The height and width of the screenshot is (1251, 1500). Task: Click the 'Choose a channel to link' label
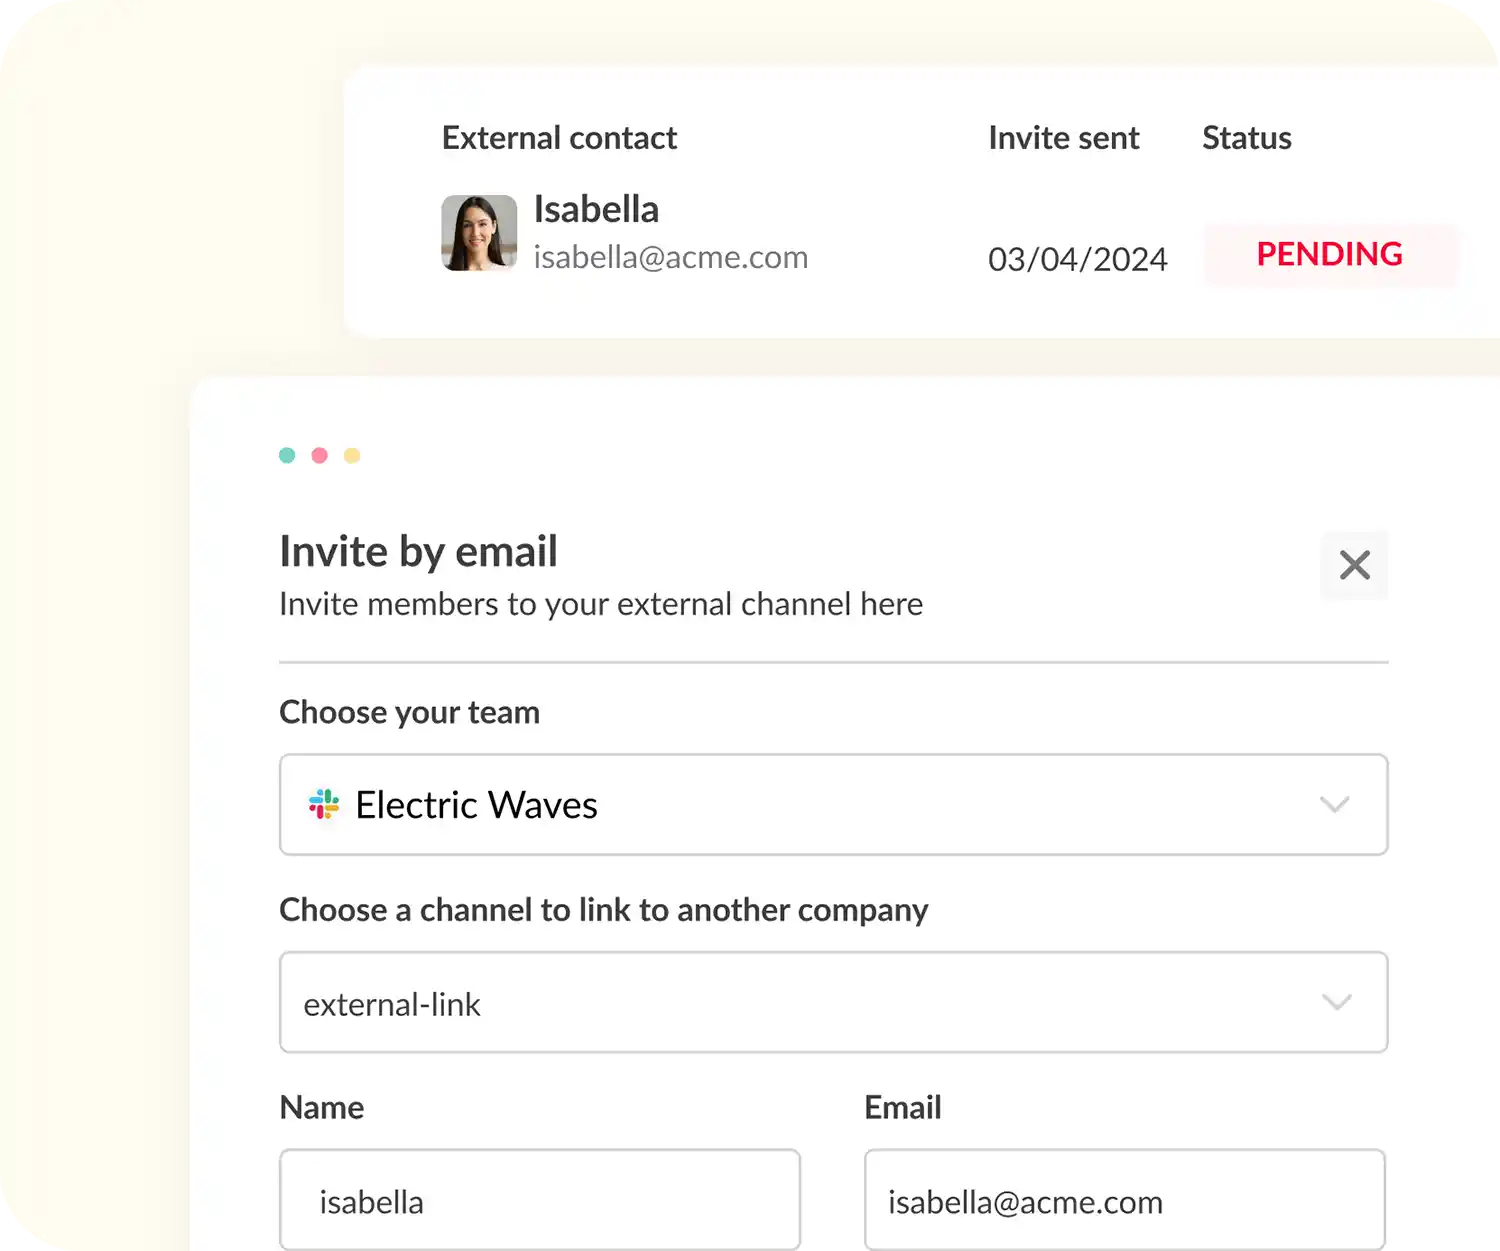[x=604, y=910]
